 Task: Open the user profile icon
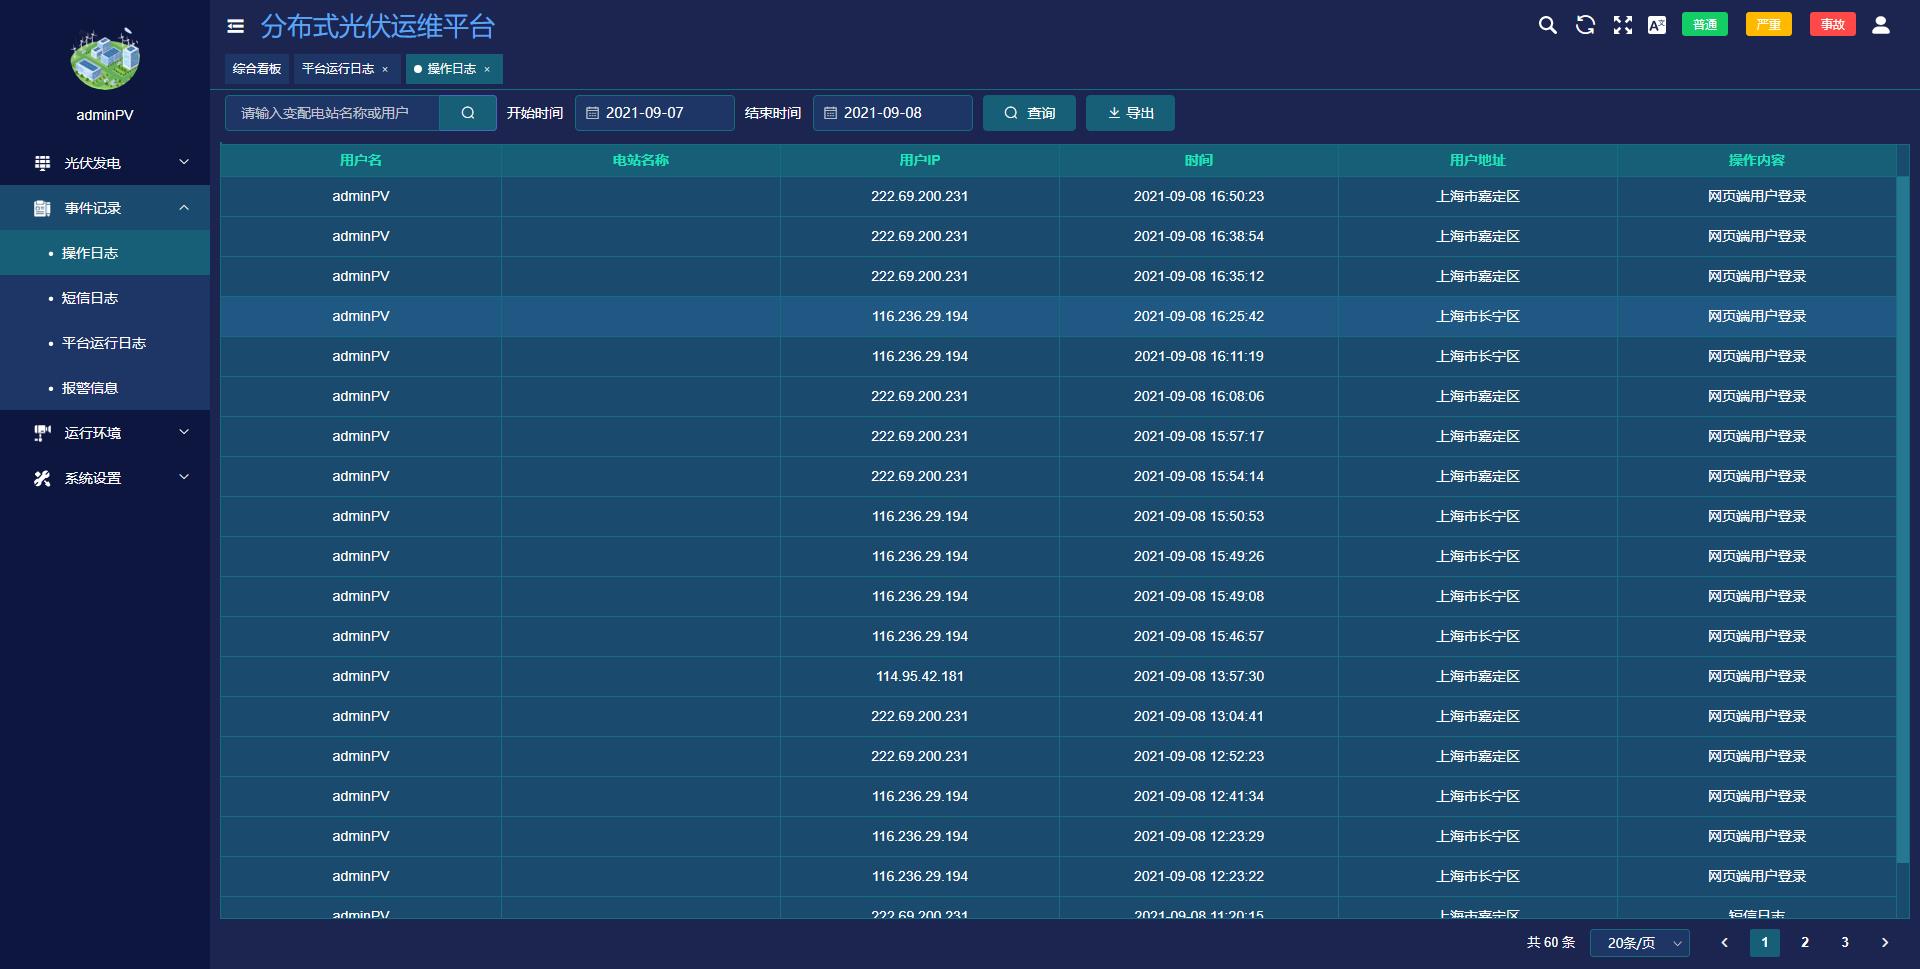click(x=1880, y=25)
